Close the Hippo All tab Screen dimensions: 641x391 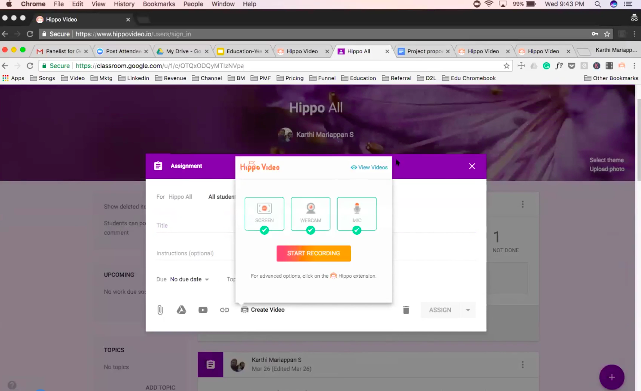click(x=387, y=51)
